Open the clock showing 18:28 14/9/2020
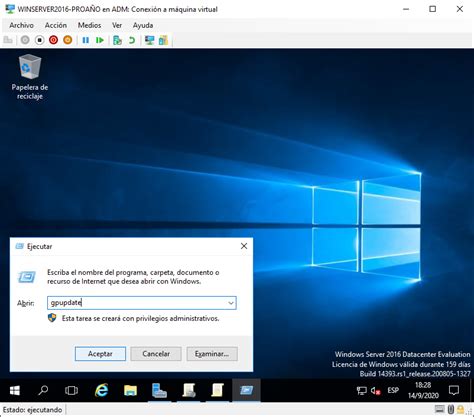 423,390
